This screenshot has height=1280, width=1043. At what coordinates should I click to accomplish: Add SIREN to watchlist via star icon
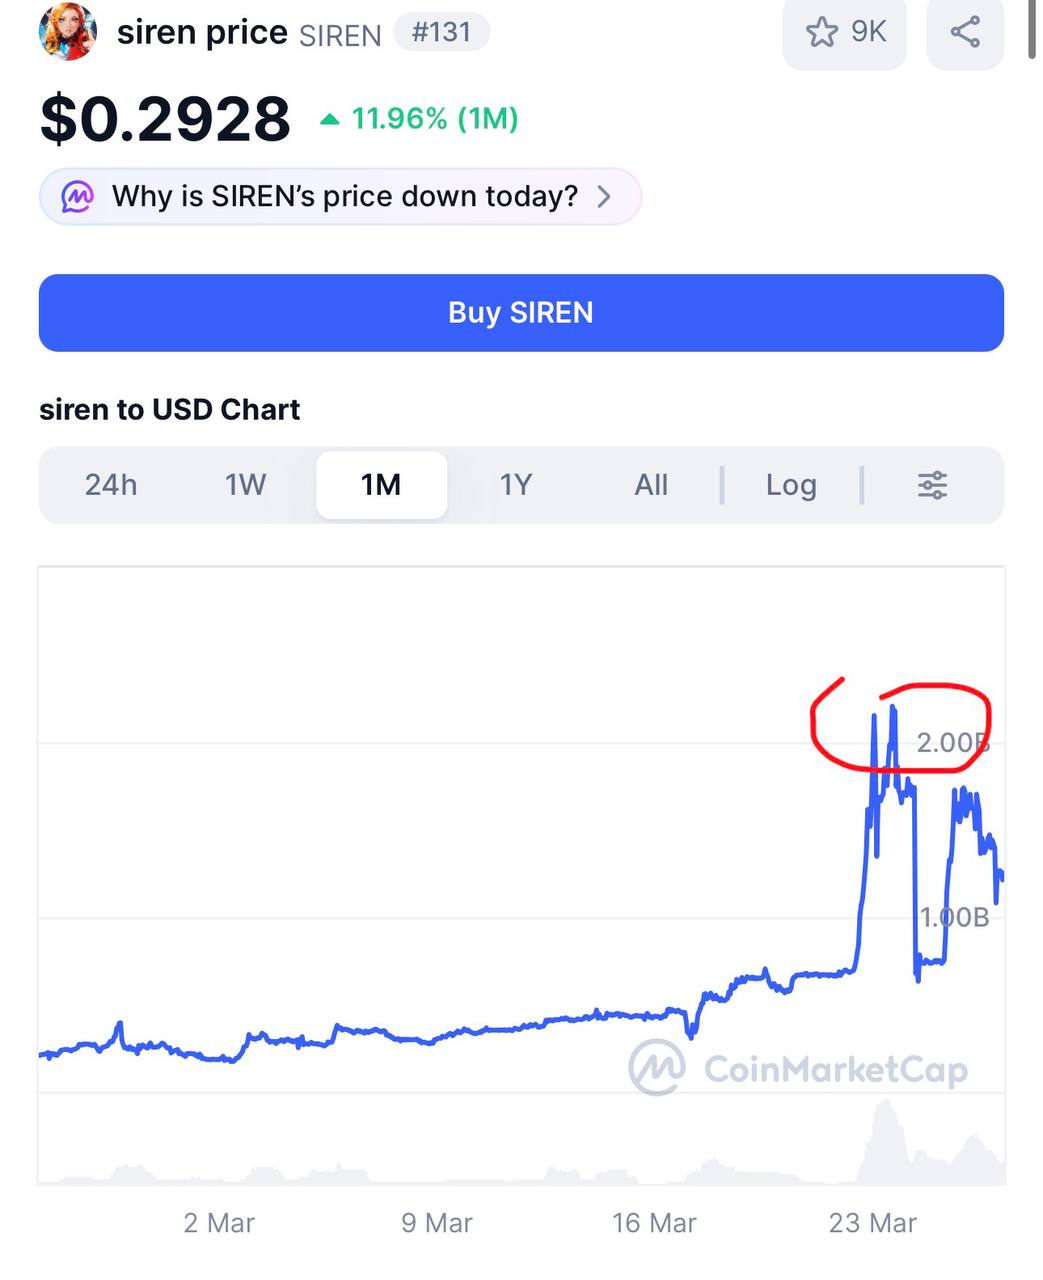(x=822, y=32)
